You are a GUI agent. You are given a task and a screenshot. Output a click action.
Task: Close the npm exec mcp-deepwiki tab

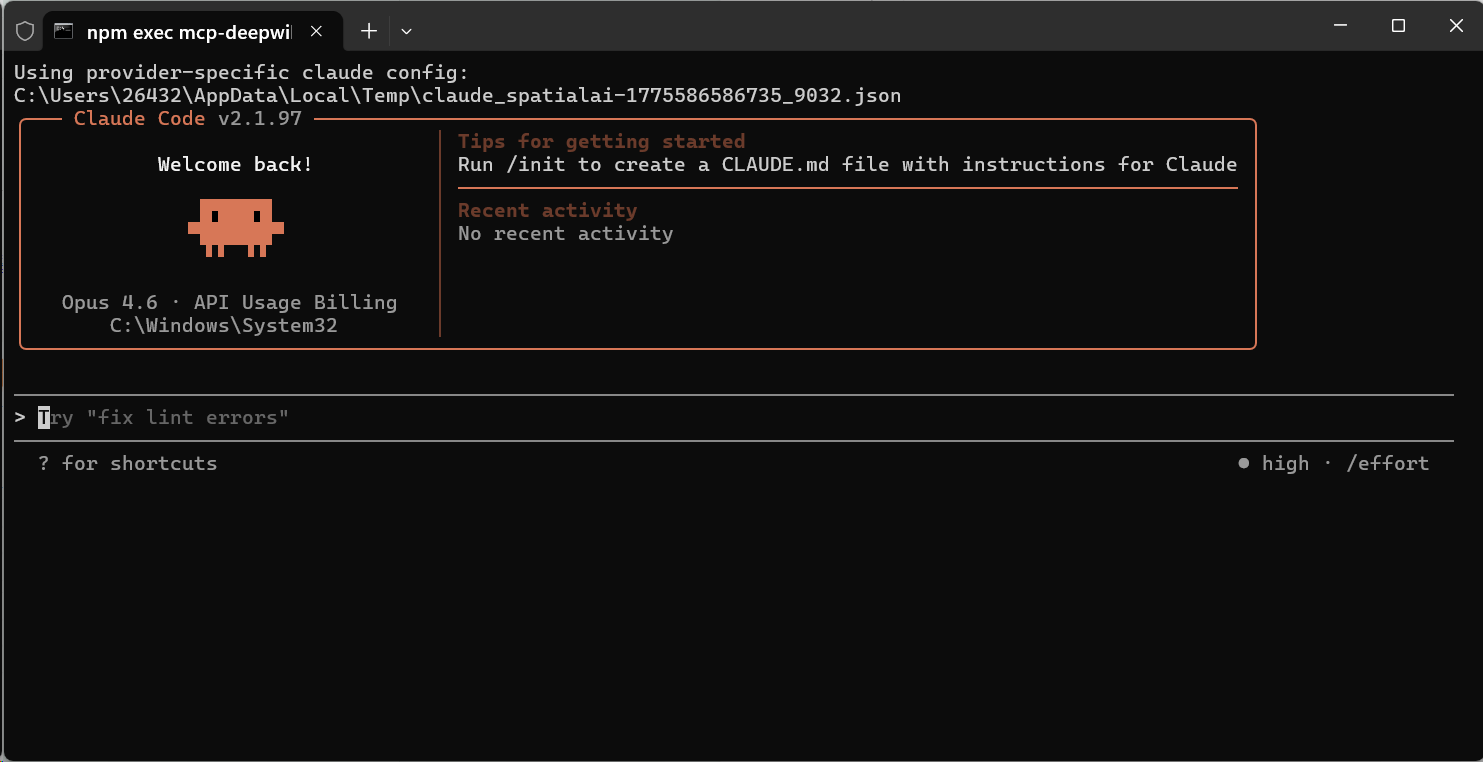(316, 31)
